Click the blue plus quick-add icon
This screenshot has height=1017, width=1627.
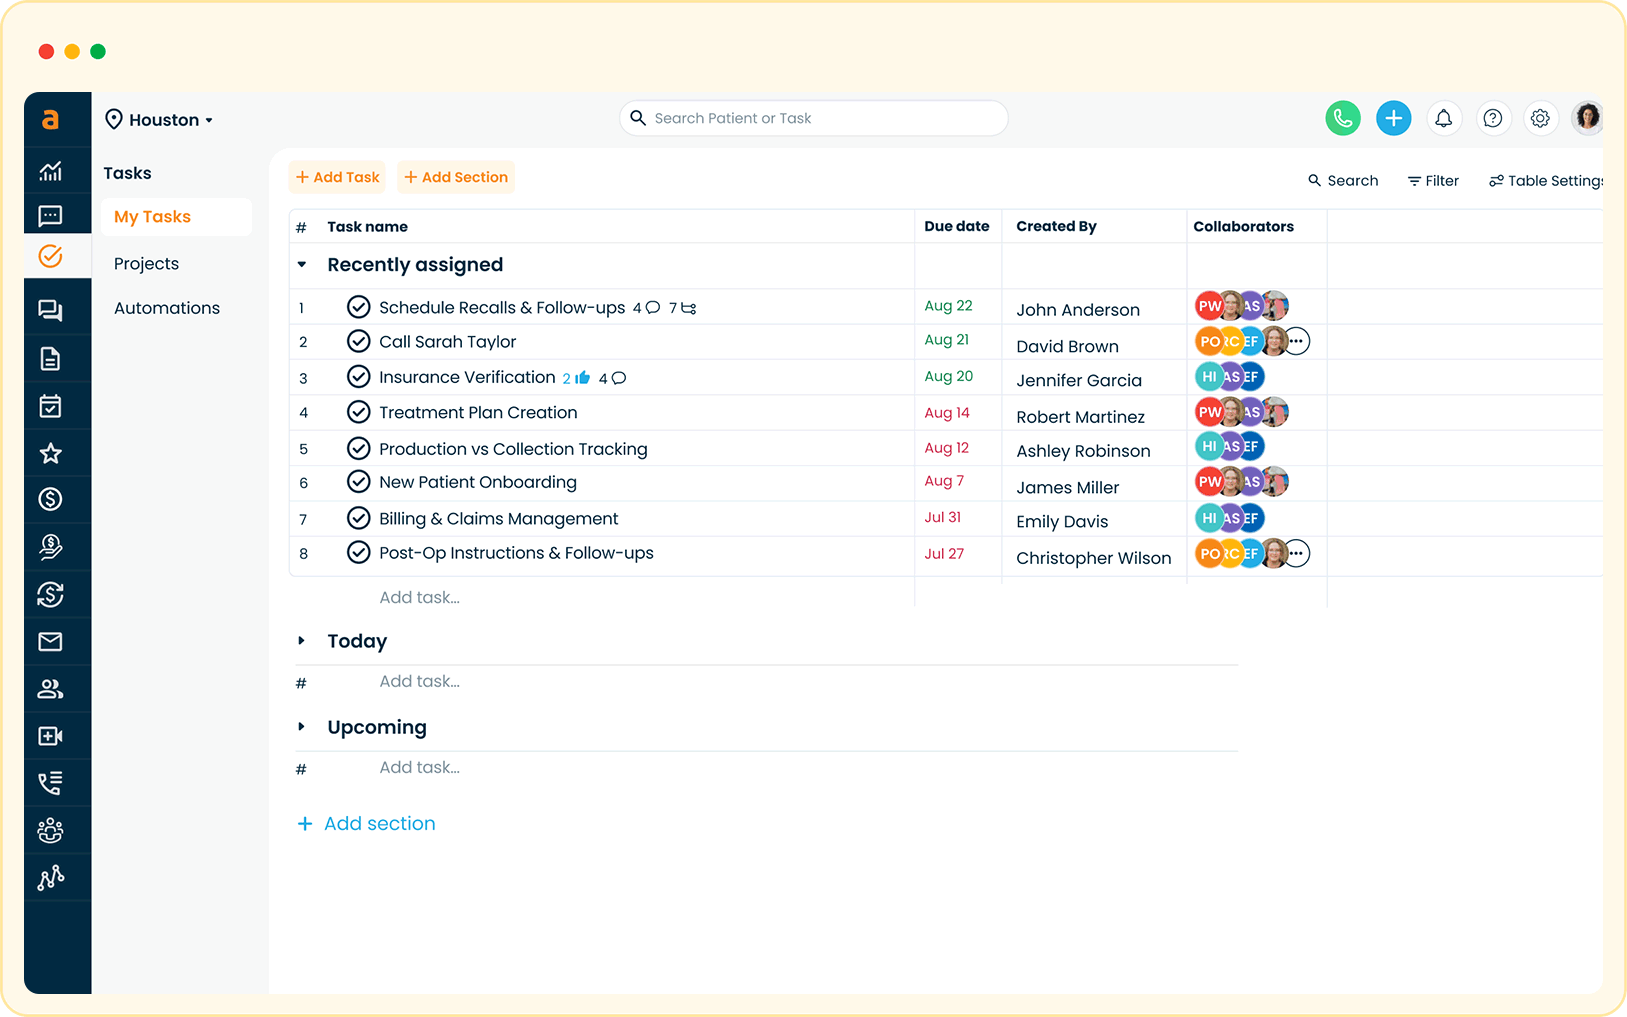click(1393, 118)
